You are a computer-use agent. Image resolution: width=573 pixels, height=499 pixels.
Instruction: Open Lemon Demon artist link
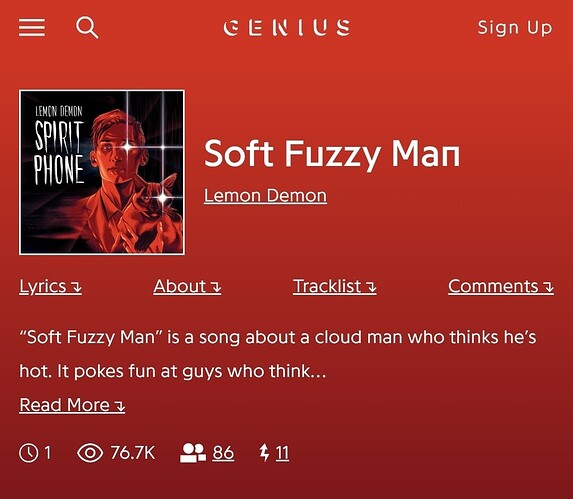tap(265, 196)
